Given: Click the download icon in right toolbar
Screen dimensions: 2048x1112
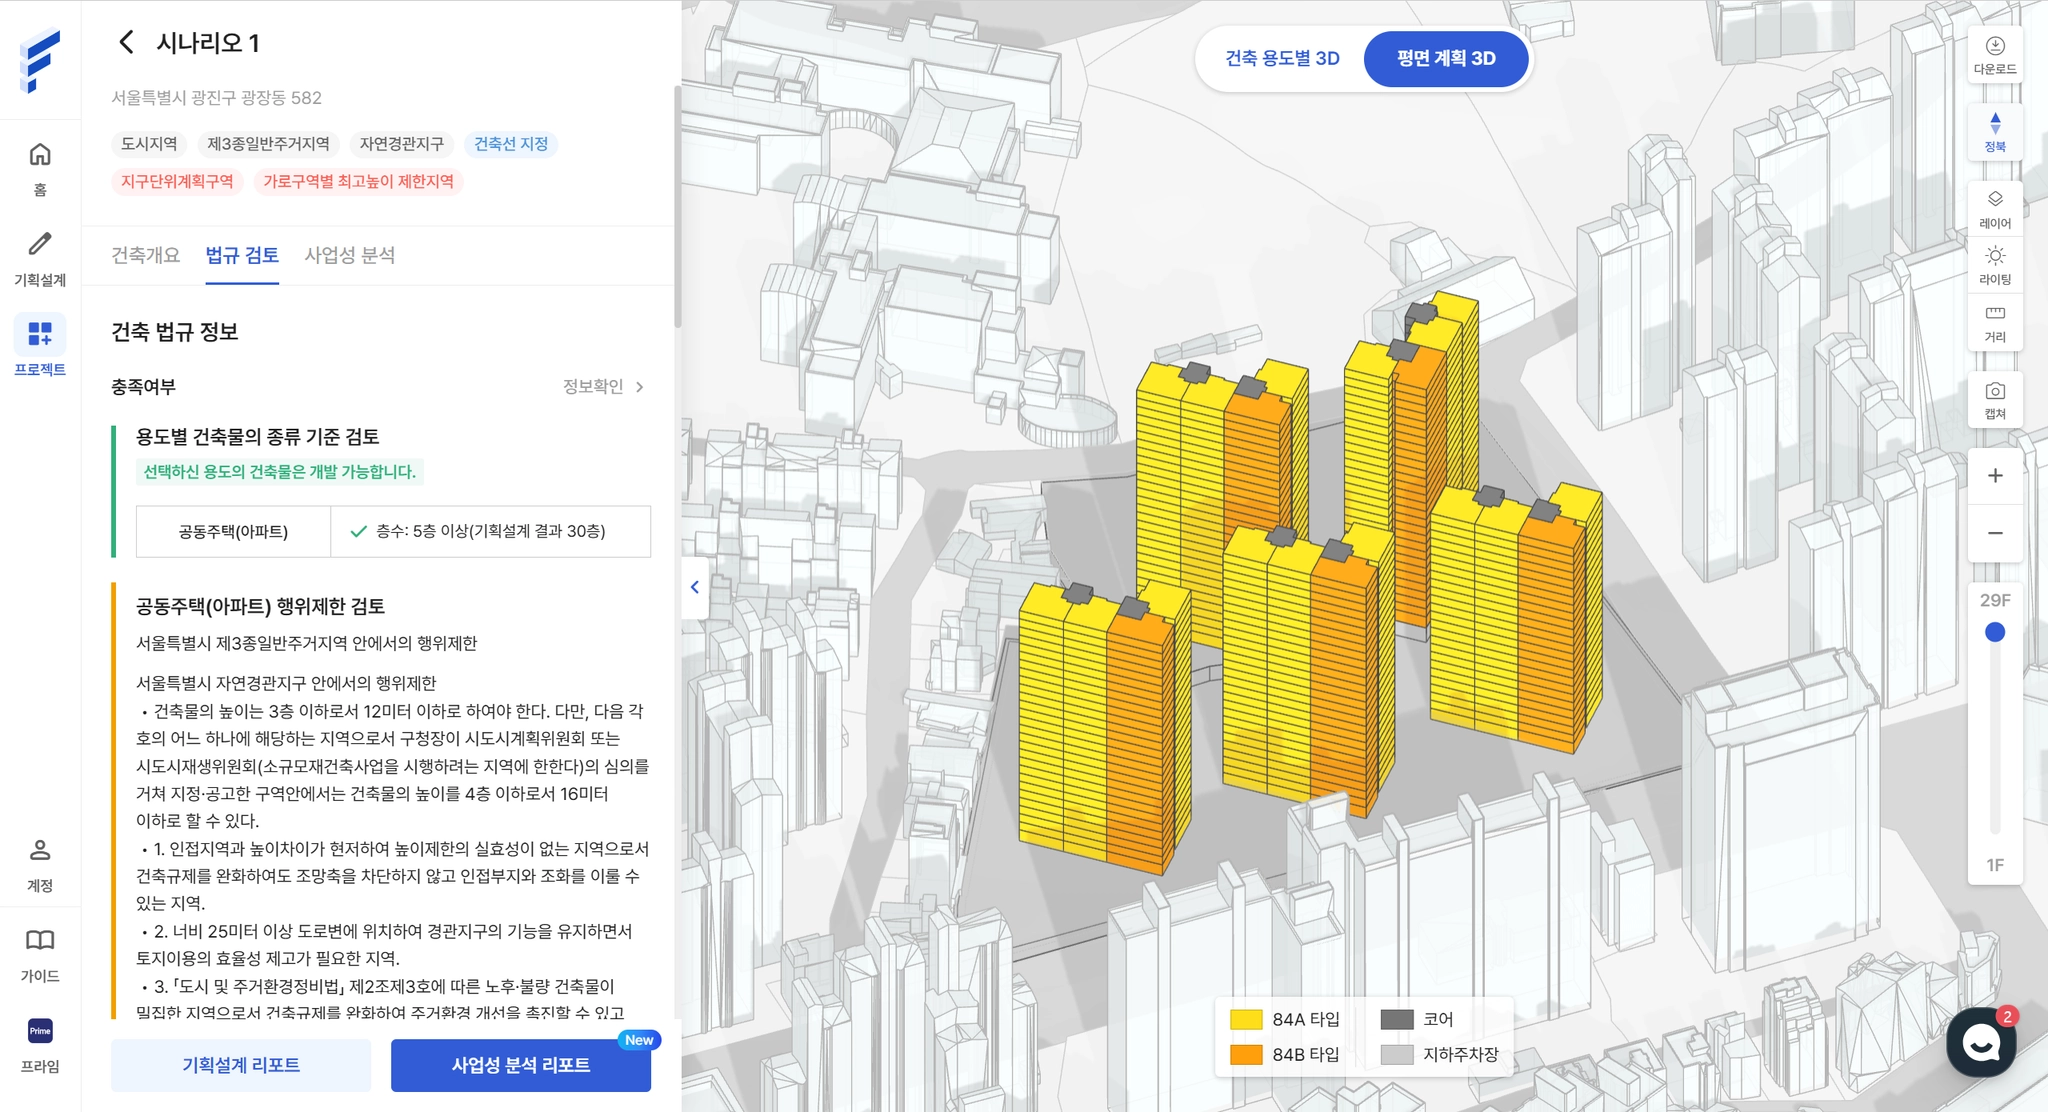Looking at the screenshot, I should point(1994,54).
